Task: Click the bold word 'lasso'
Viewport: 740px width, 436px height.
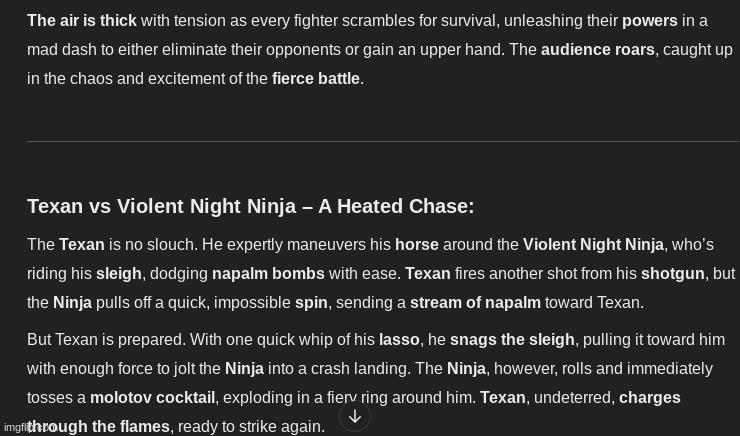Action: pyautogui.click(x=399, y=339)
